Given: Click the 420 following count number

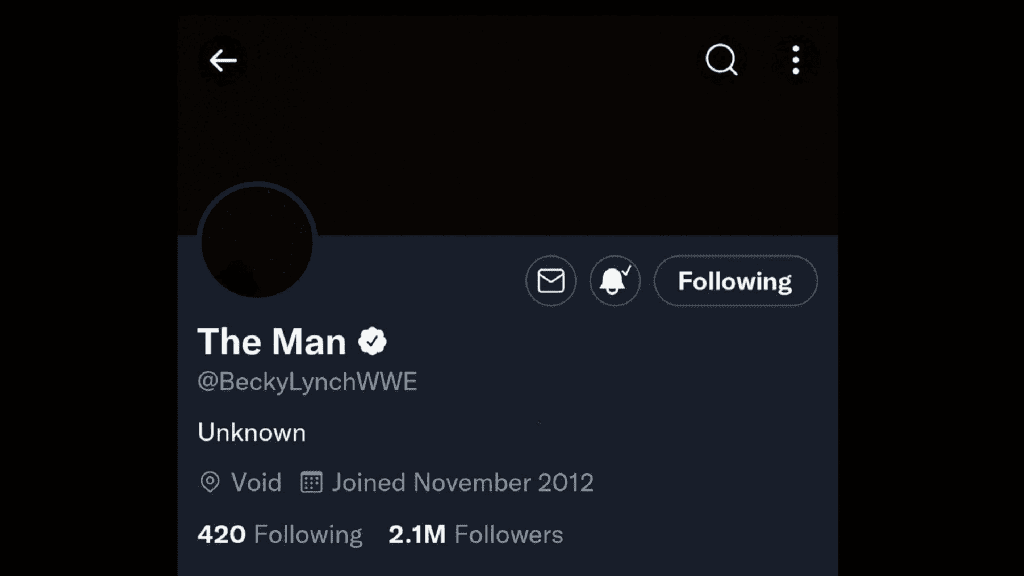Looking at the screenshot, I should tap(221, 535).
